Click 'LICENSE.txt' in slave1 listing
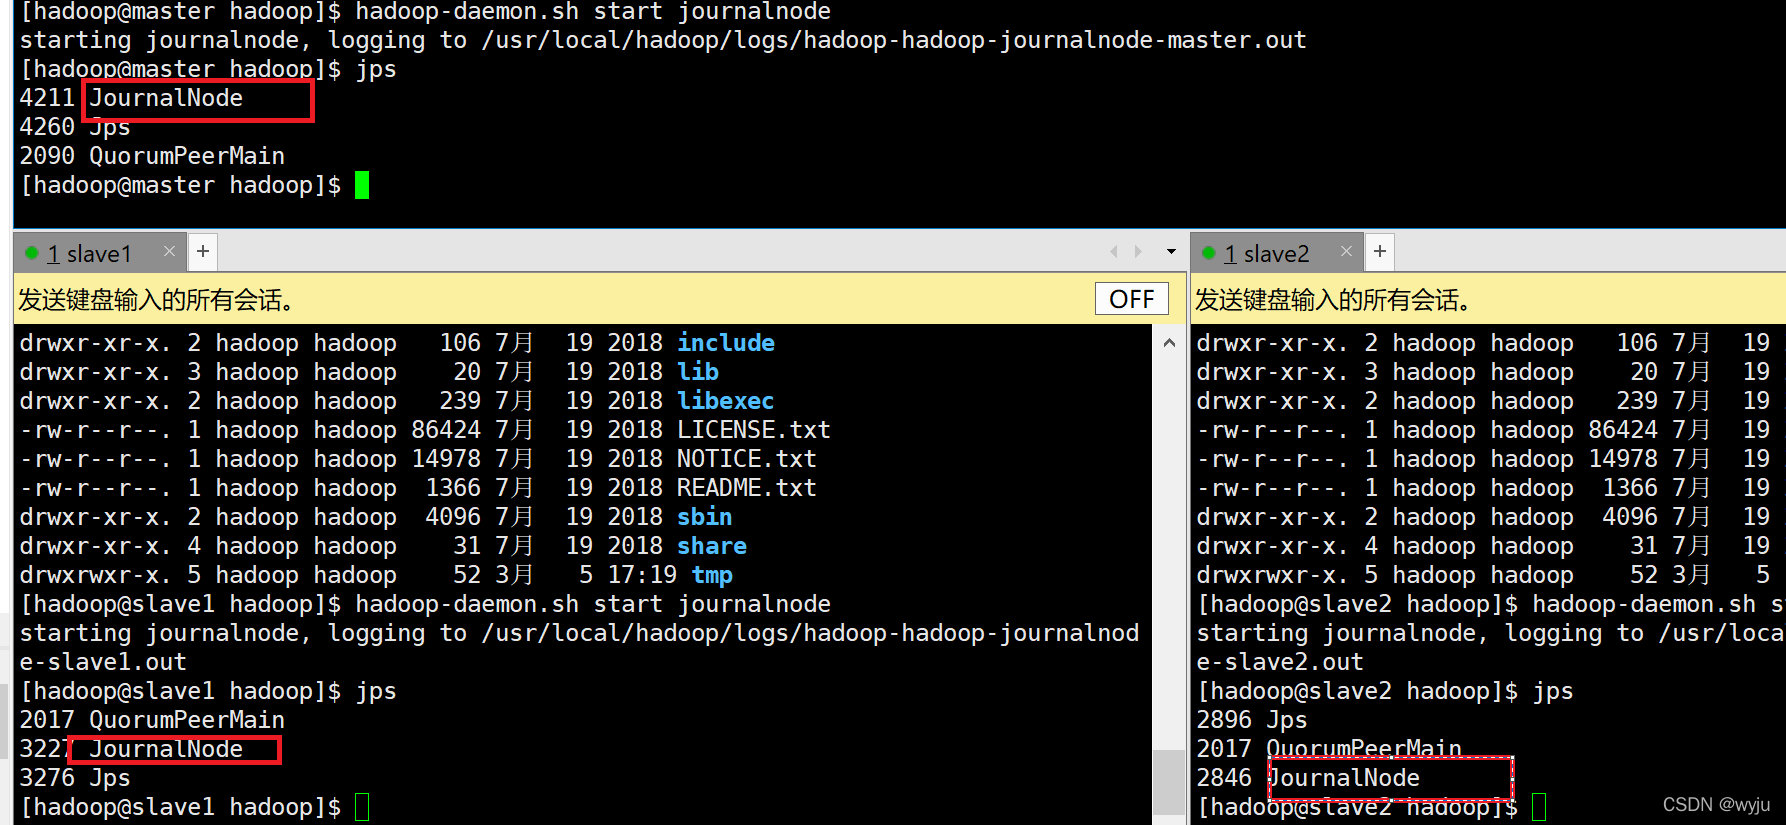This screenshot has width=1786, height=825. tap(754, 430)
